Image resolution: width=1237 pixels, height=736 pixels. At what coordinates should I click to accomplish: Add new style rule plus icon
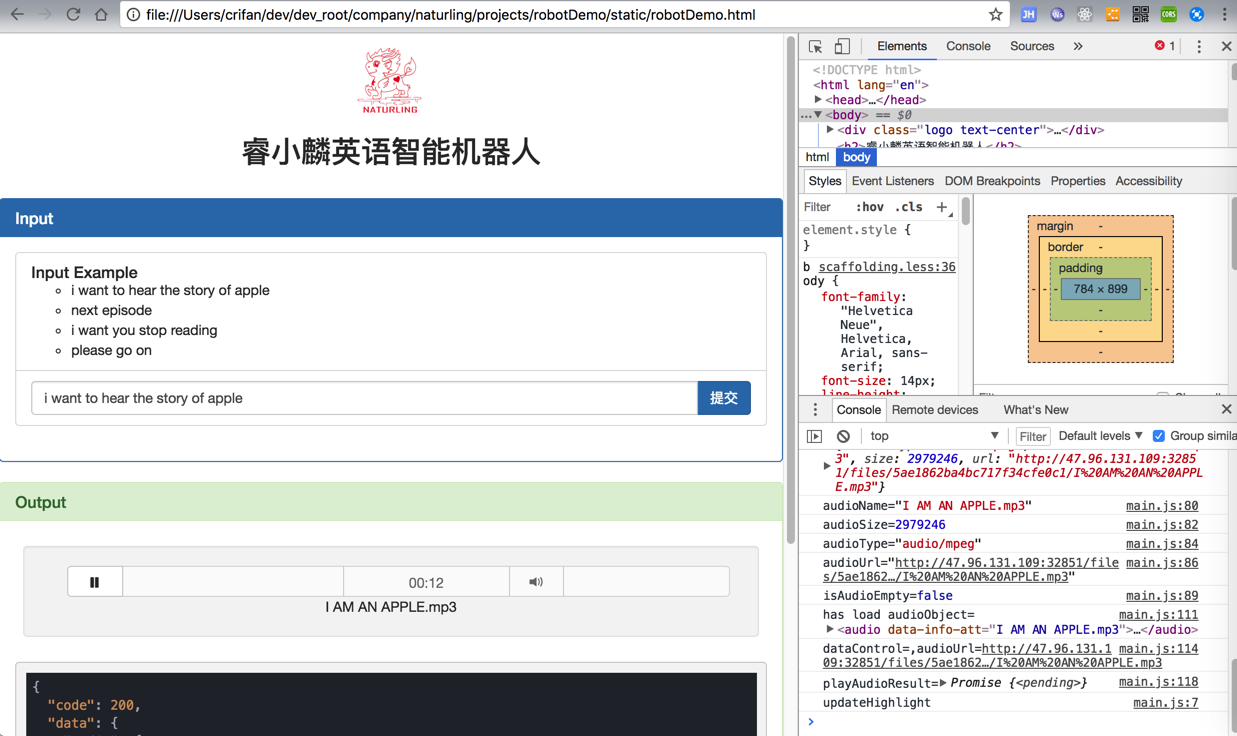[941, 207]
